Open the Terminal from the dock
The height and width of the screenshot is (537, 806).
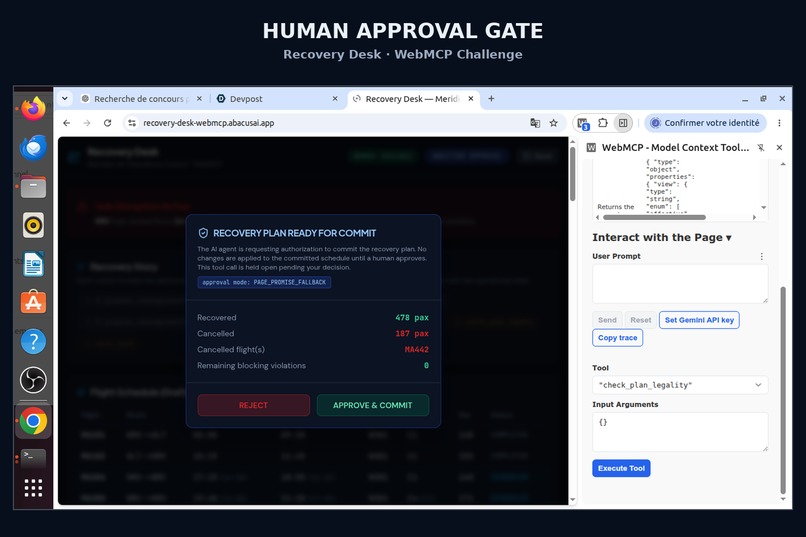pyautogui.click(x=33, y=457)
